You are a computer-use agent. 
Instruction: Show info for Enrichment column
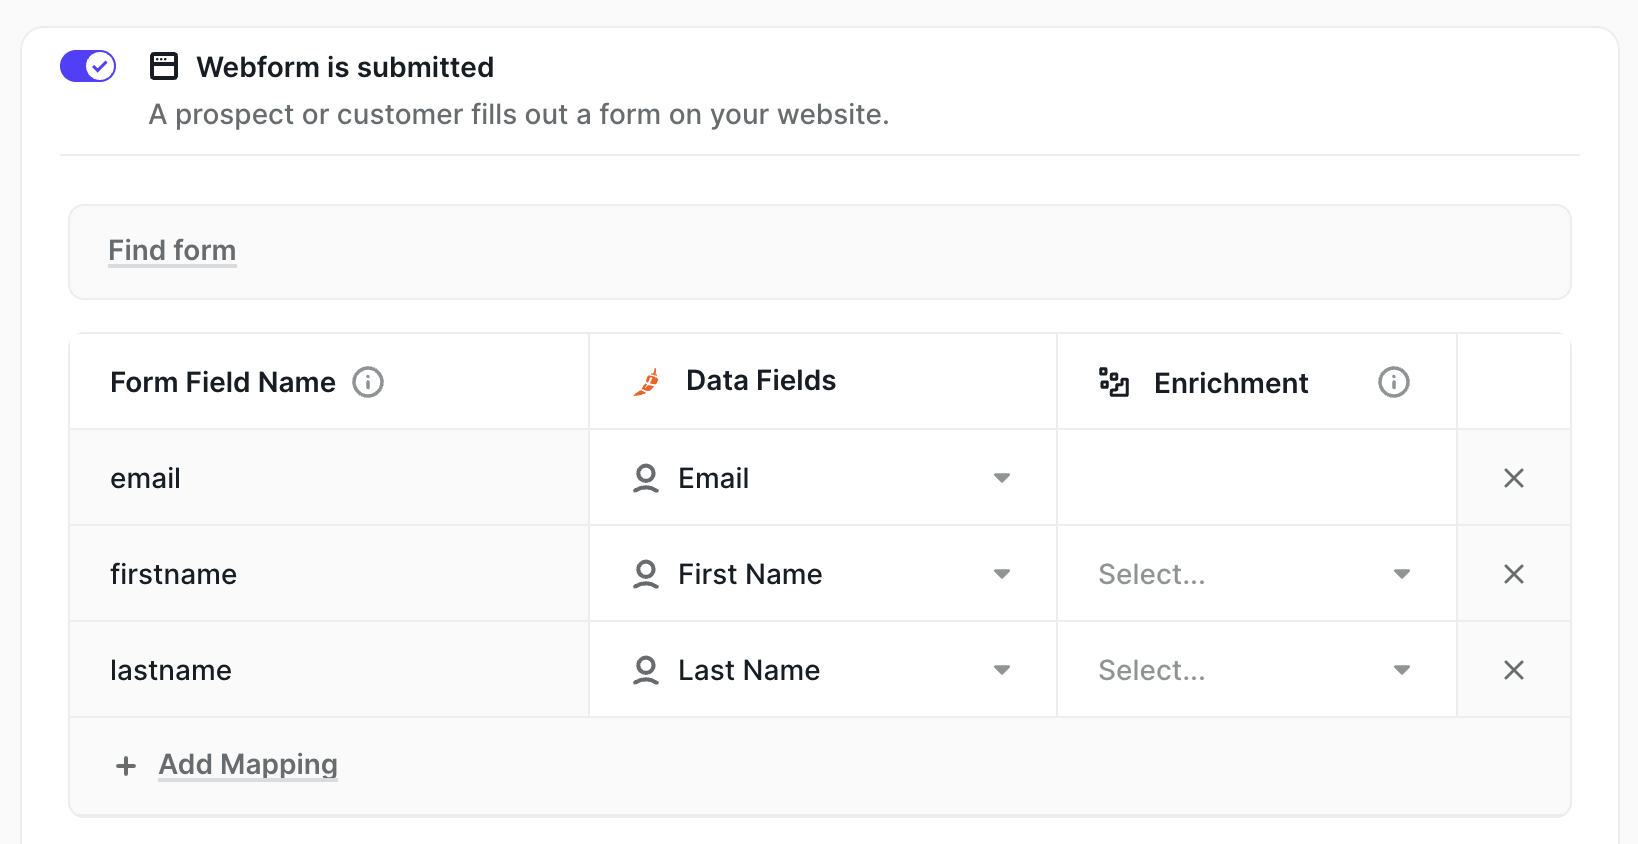click(1393, 382)
